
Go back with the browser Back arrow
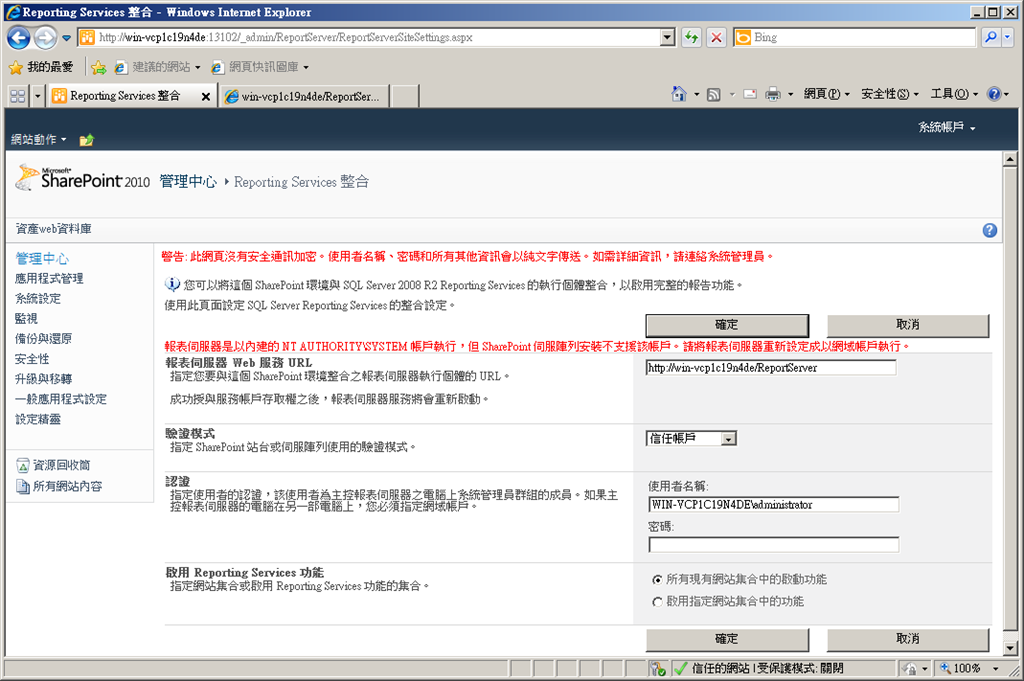[x=18, y=38]
